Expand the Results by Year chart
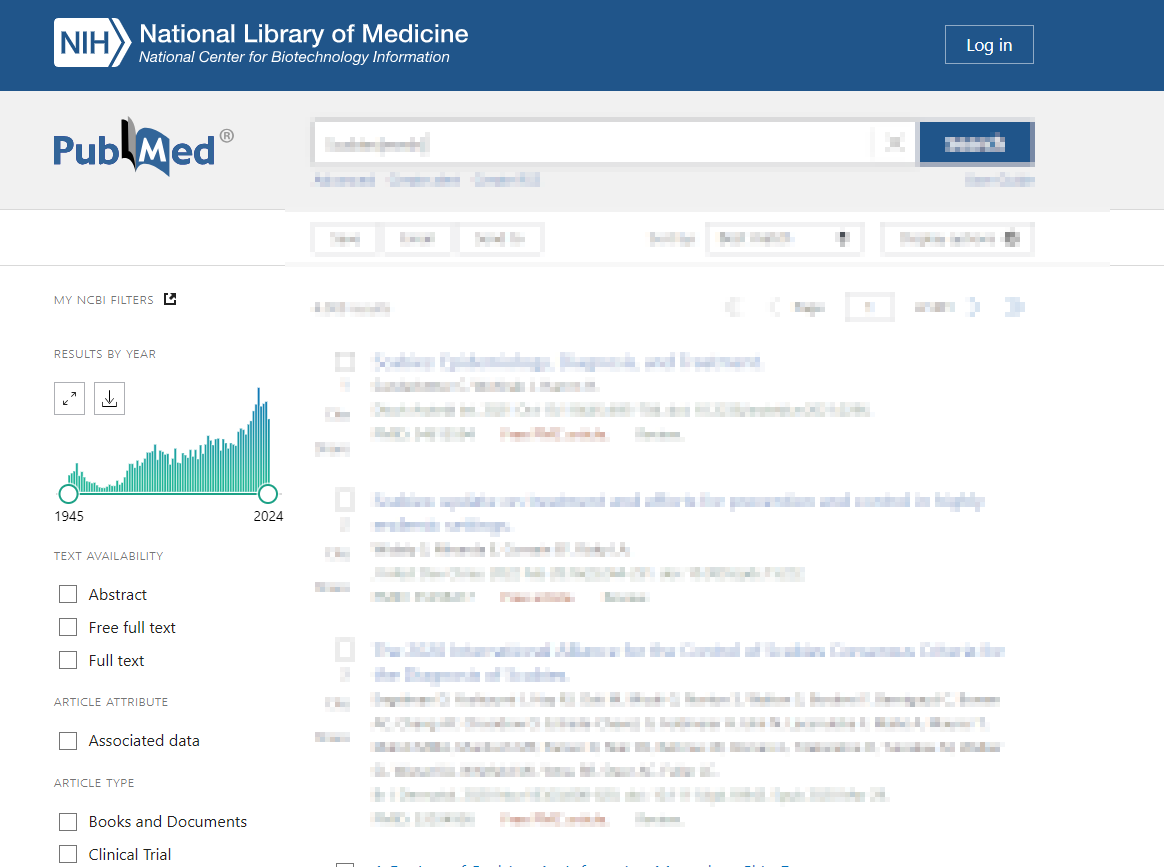This screenshot has height=867, width=1164. coord(69,398)
